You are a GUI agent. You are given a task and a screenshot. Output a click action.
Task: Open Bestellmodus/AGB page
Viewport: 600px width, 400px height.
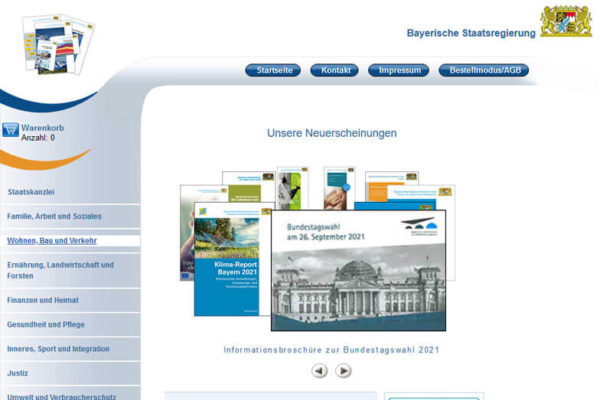tap(484, 70)
